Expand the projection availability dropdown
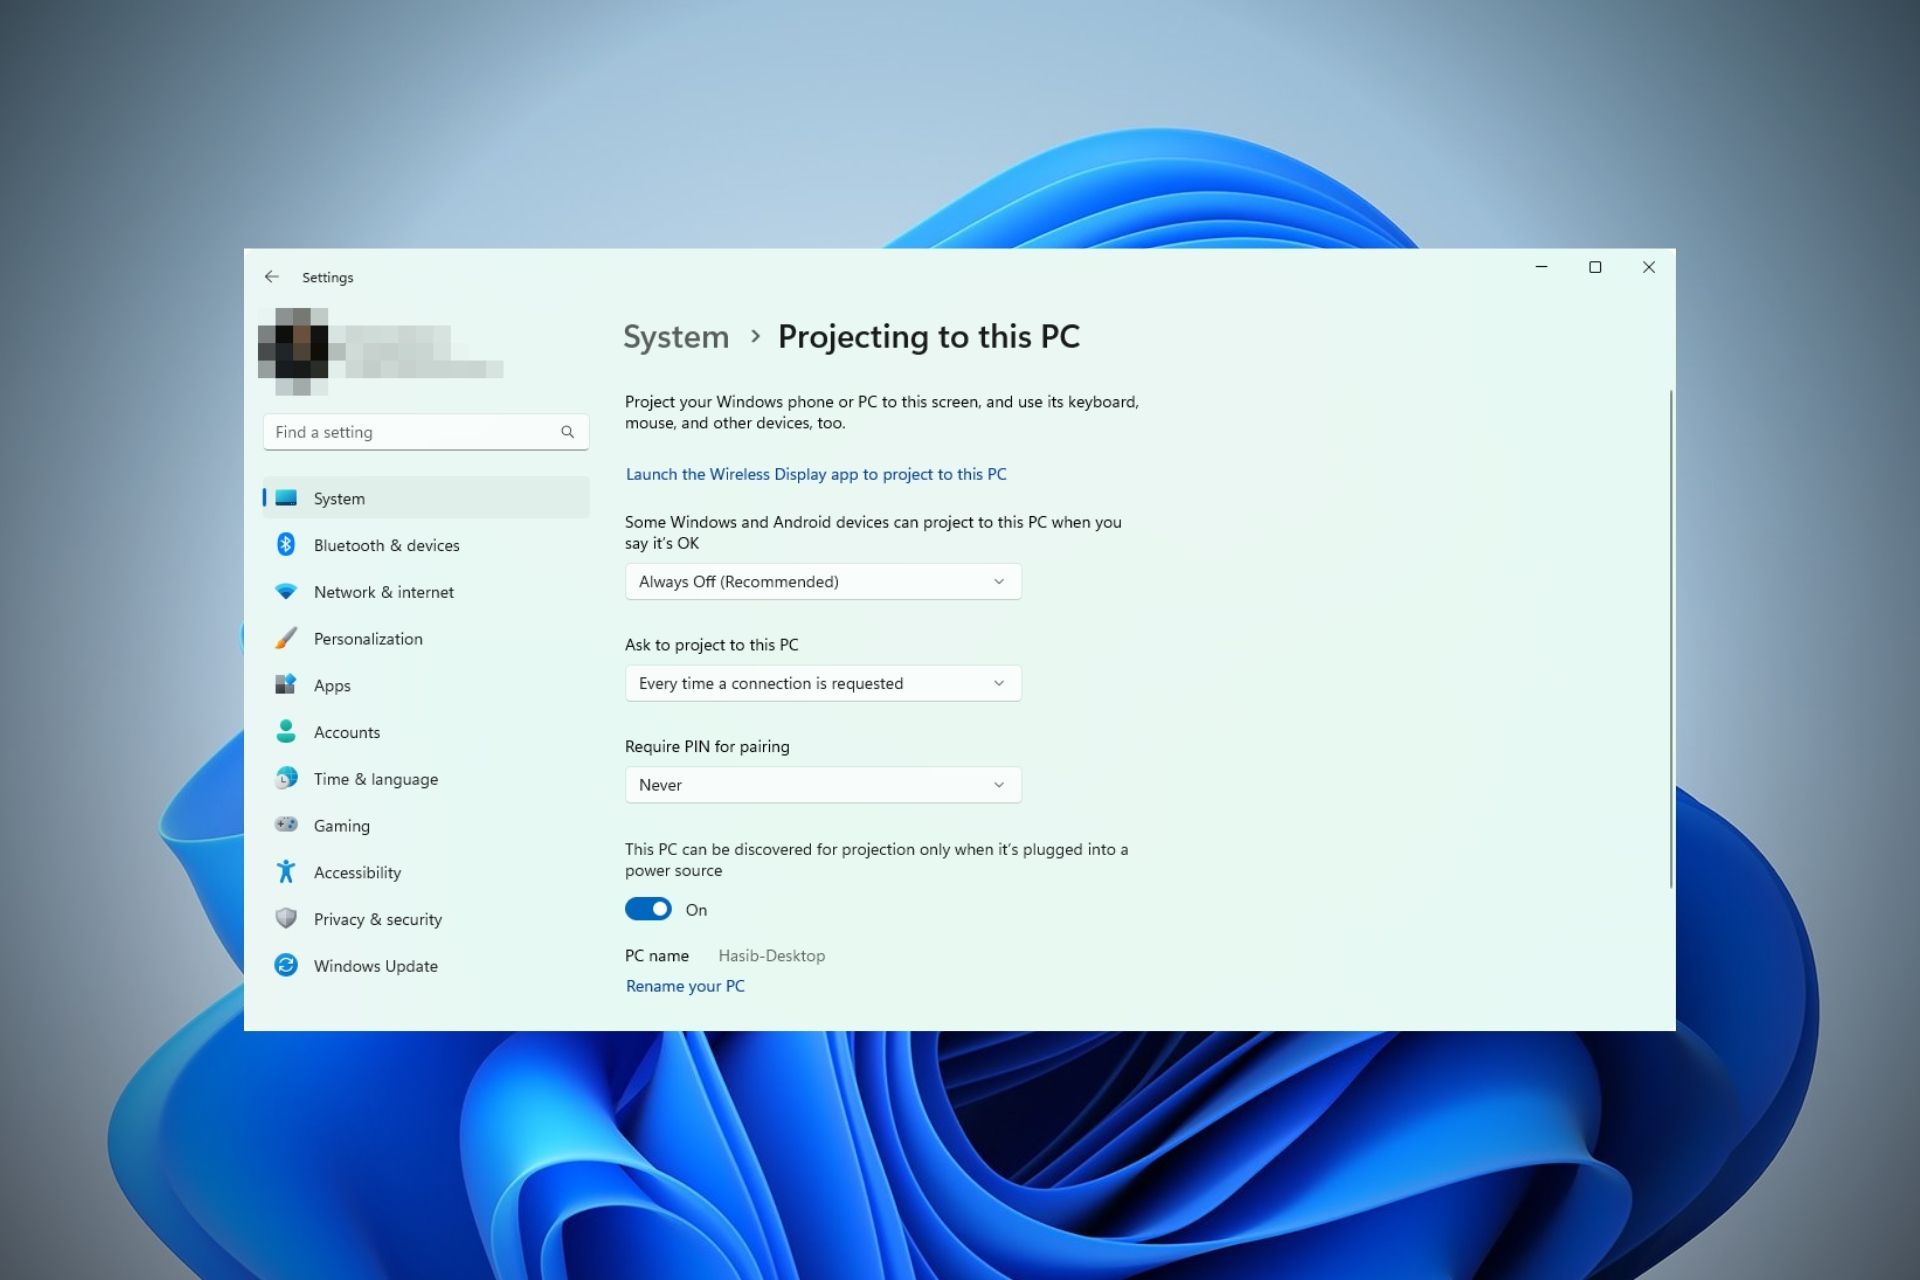The width and height of the screenshot is (1920, 1280). click(823, 580)
